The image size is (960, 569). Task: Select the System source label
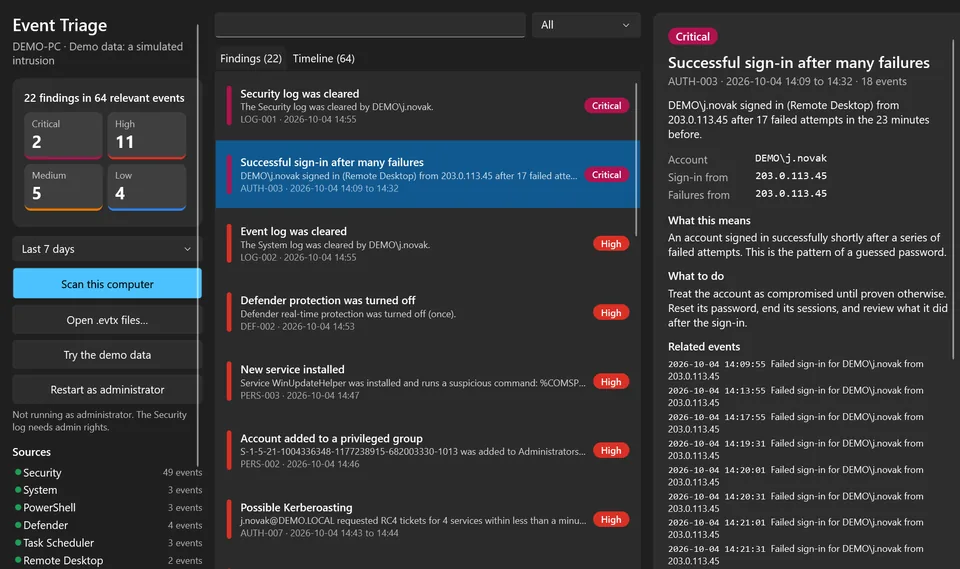point(40,490)
